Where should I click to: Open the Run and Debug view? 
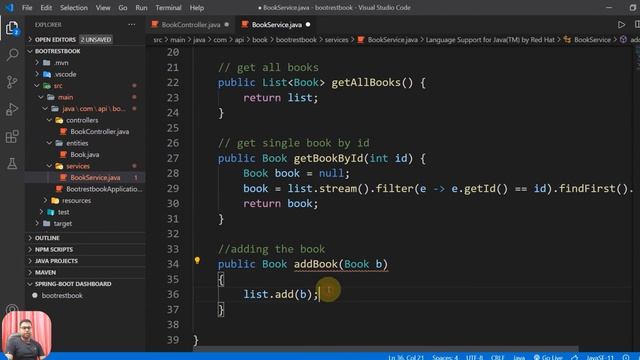pos(12,109)
